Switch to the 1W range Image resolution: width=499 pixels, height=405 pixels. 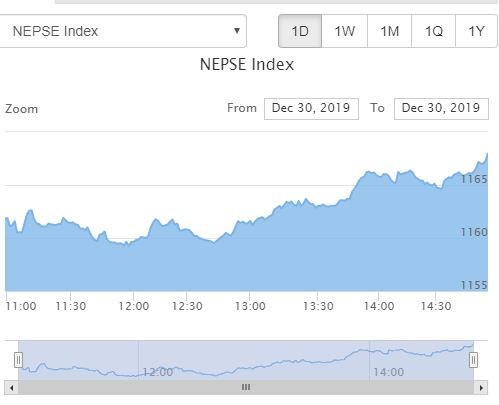(345, 31)
